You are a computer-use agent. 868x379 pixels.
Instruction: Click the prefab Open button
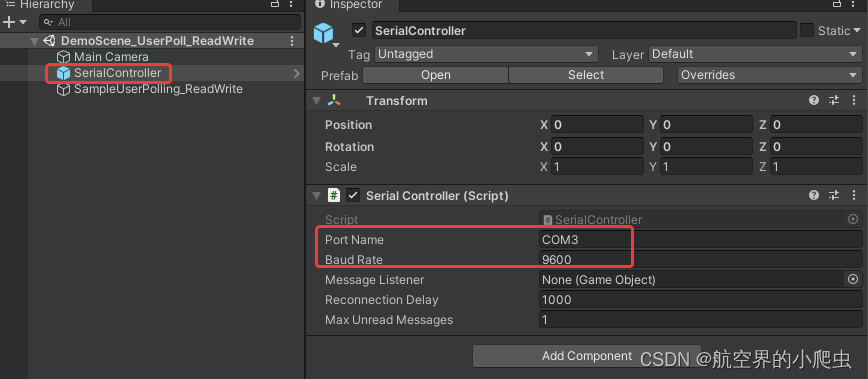pyautogui.click(x=436, y=75)
